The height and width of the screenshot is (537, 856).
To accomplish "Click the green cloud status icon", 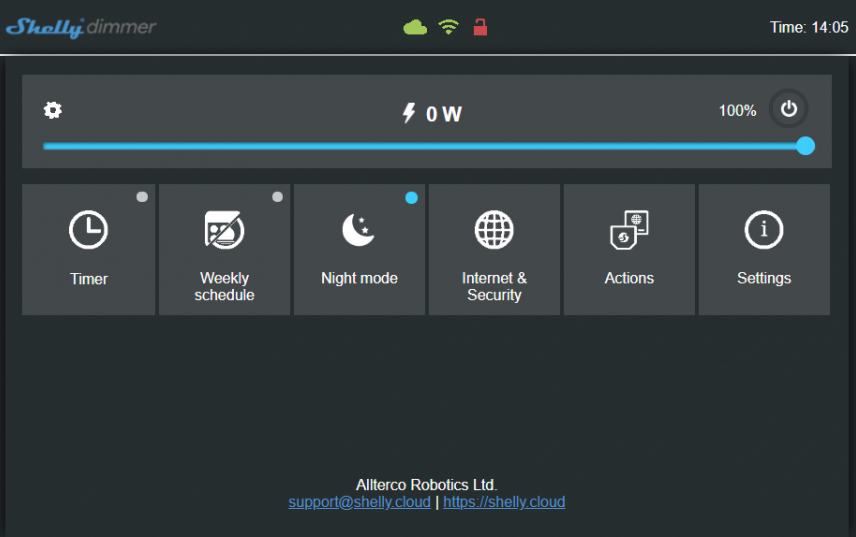I will pyautogui.click(x=415, y=27).
